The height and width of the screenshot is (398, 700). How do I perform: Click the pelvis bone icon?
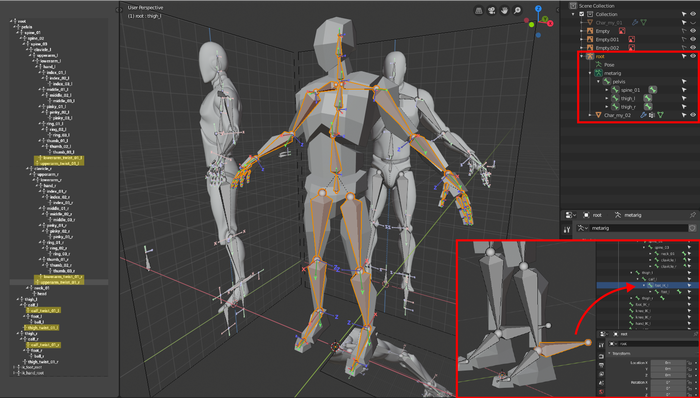607,82
